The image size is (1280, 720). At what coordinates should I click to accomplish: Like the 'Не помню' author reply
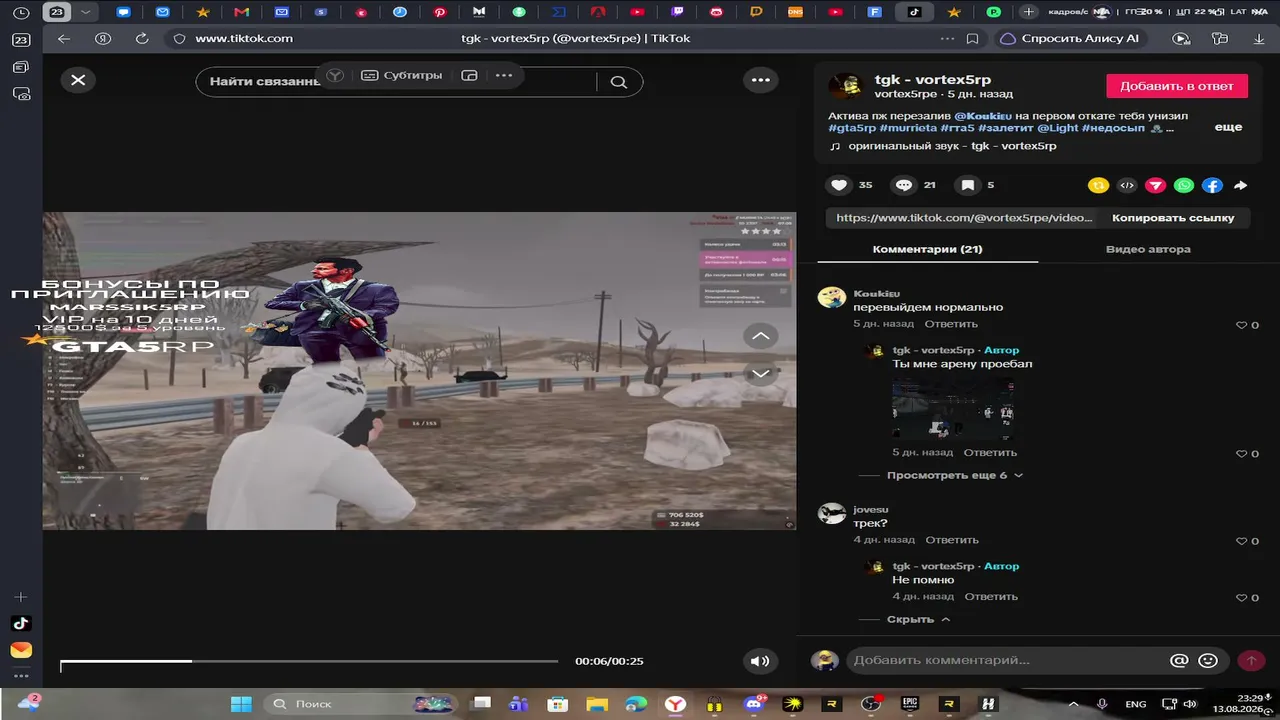point(1242,598)
